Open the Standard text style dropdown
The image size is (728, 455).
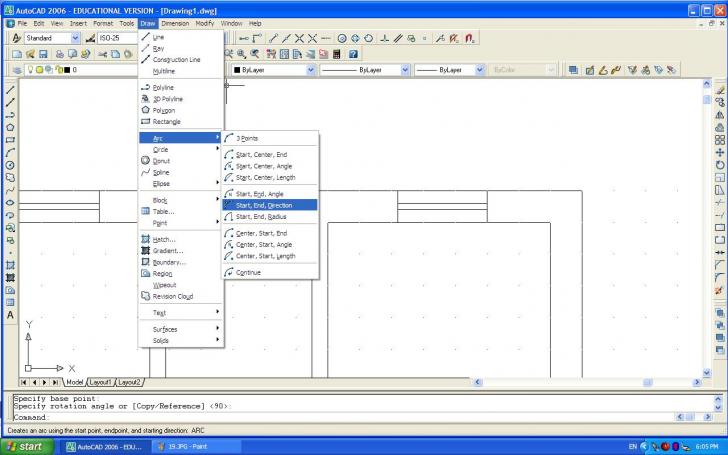point(75,38)
